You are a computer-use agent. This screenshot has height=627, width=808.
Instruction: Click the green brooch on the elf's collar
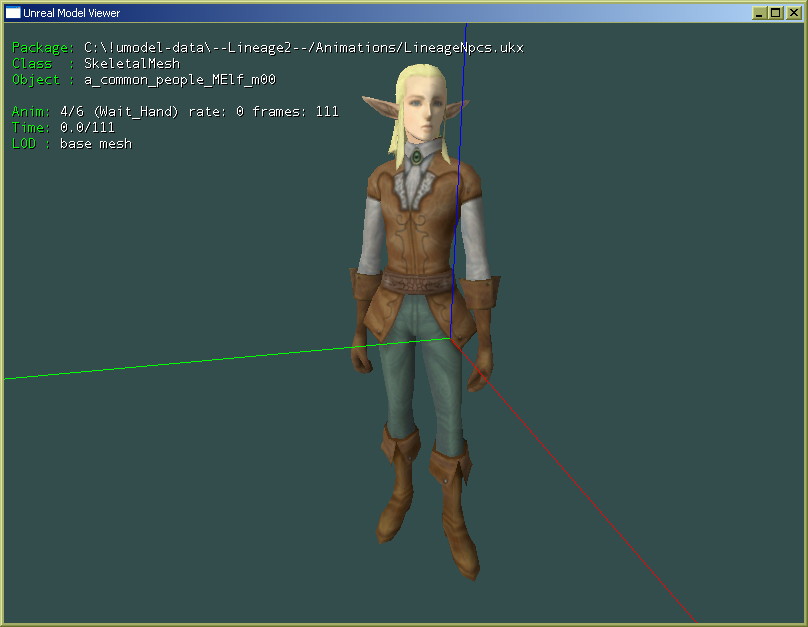[x=416, y=156]
